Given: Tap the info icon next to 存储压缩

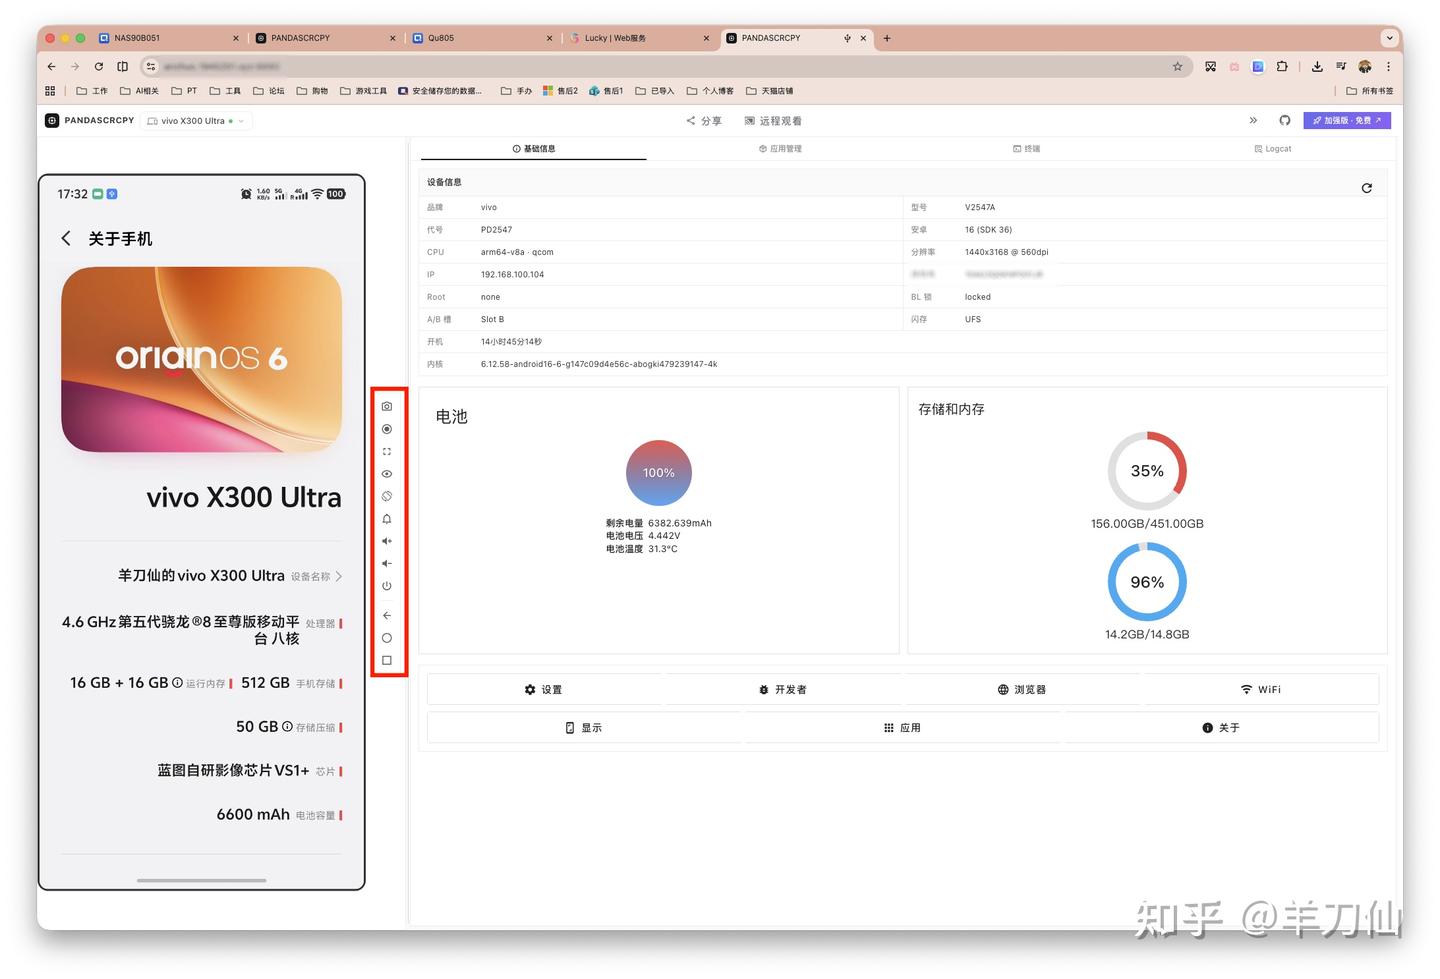Looking at the screenshot, I should [287, 727].
